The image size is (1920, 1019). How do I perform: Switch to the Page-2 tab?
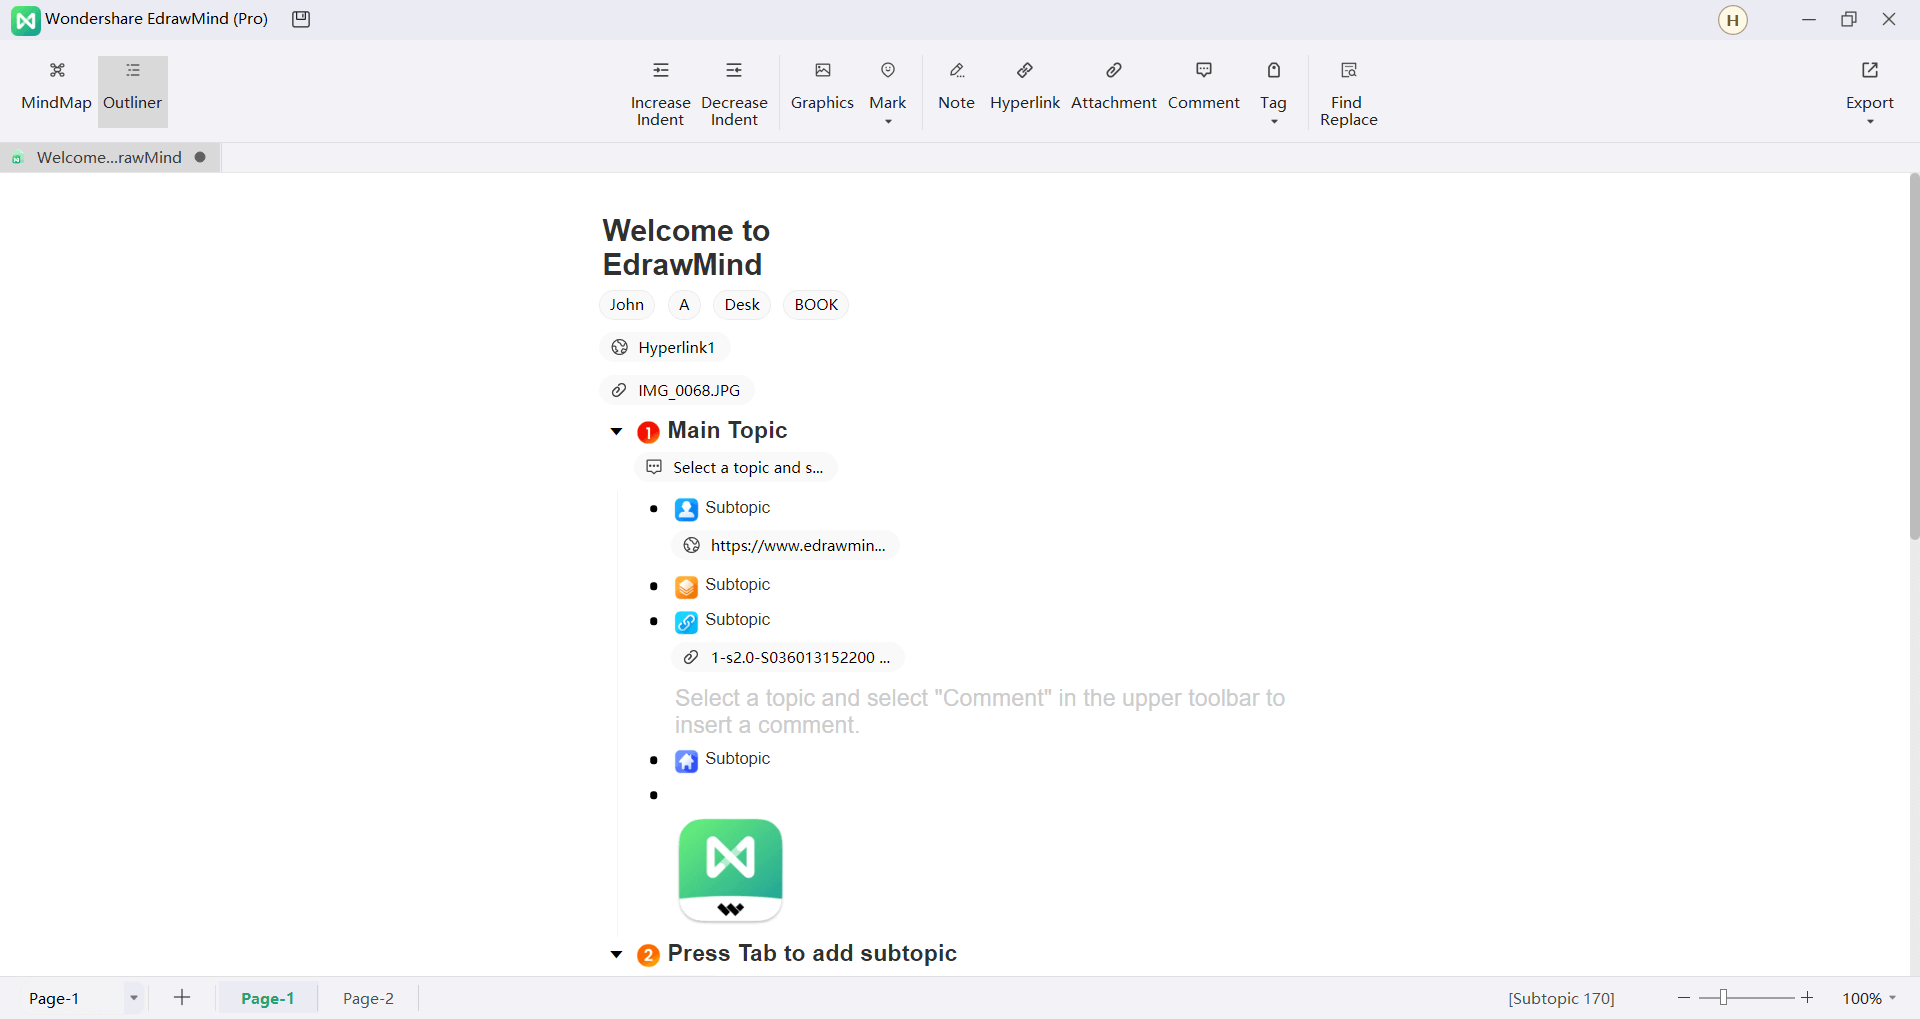coord(368,998)
